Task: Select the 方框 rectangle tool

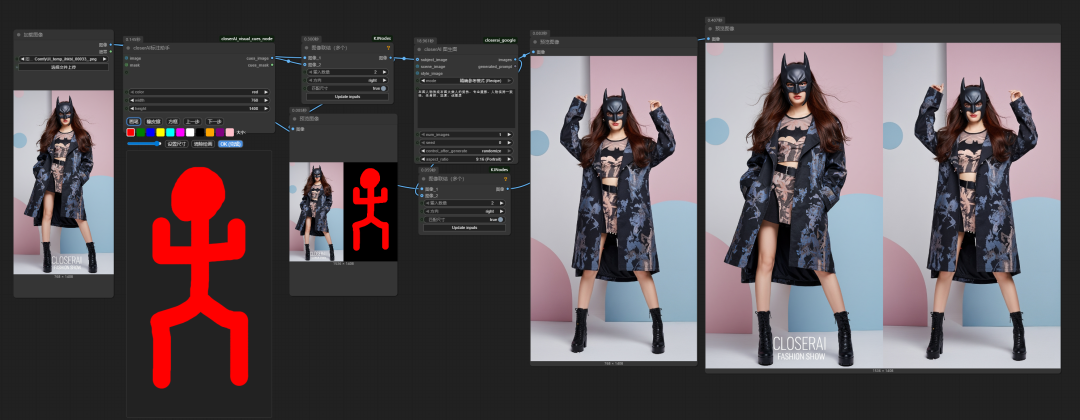Action: pyautogui.click(x=173, y=121)
